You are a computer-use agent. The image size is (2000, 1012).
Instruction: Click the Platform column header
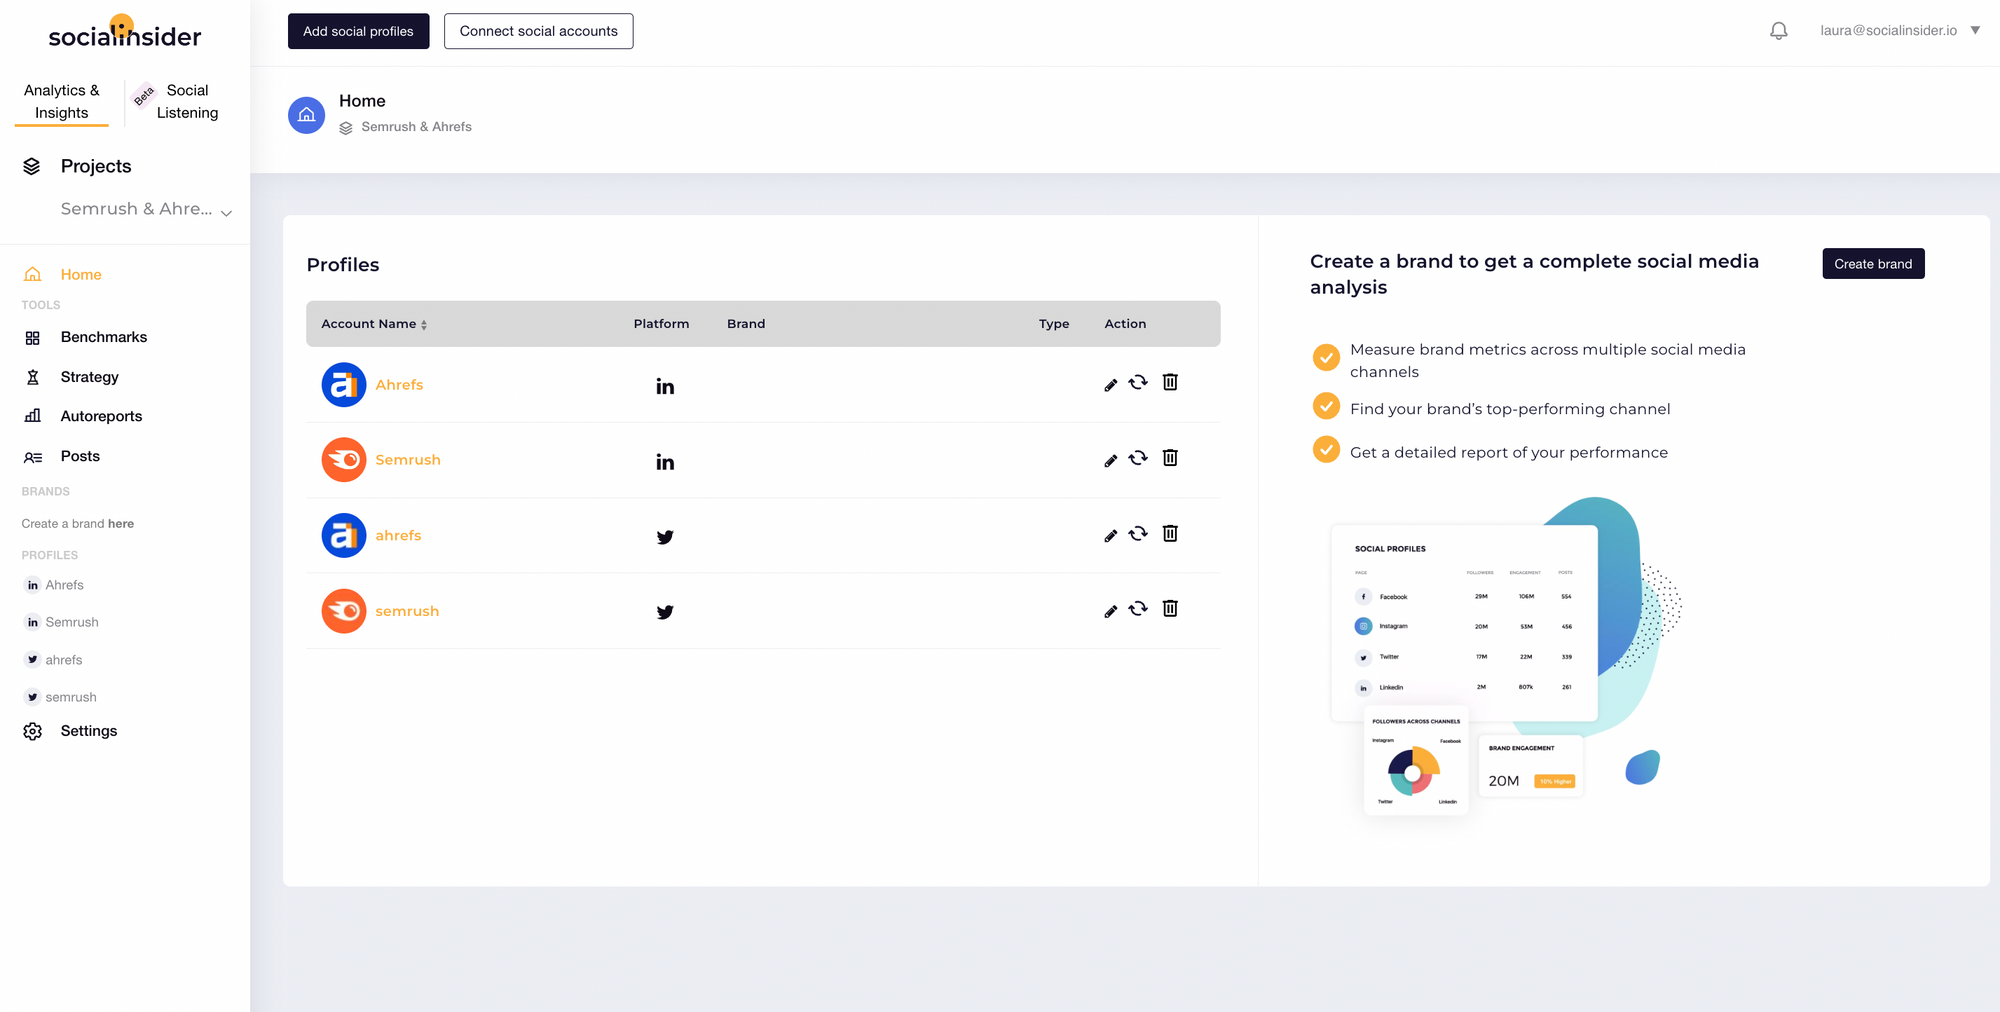(x=661, y=324)
